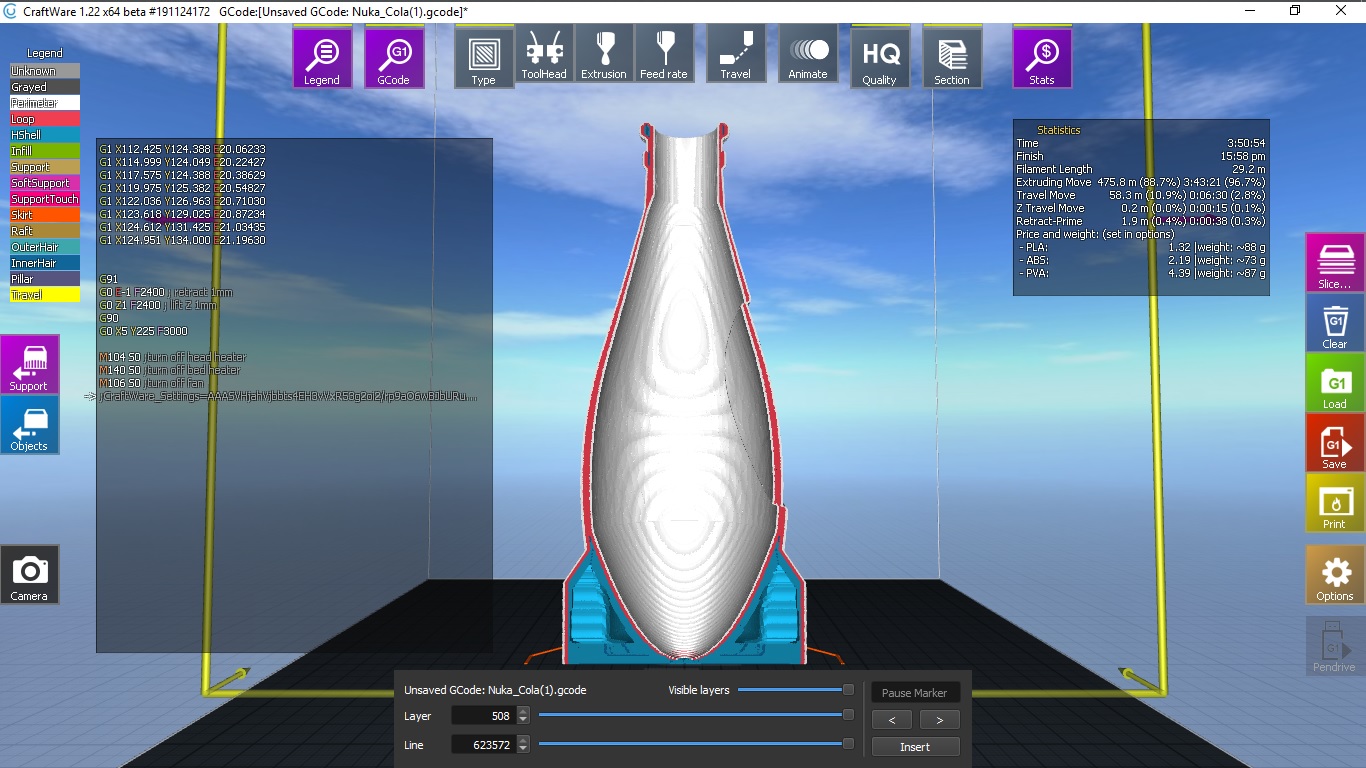Image resolution: width=1366 pixels, height=768 pixels.
Task: Load a G-code file
Action: [1335, 383]
